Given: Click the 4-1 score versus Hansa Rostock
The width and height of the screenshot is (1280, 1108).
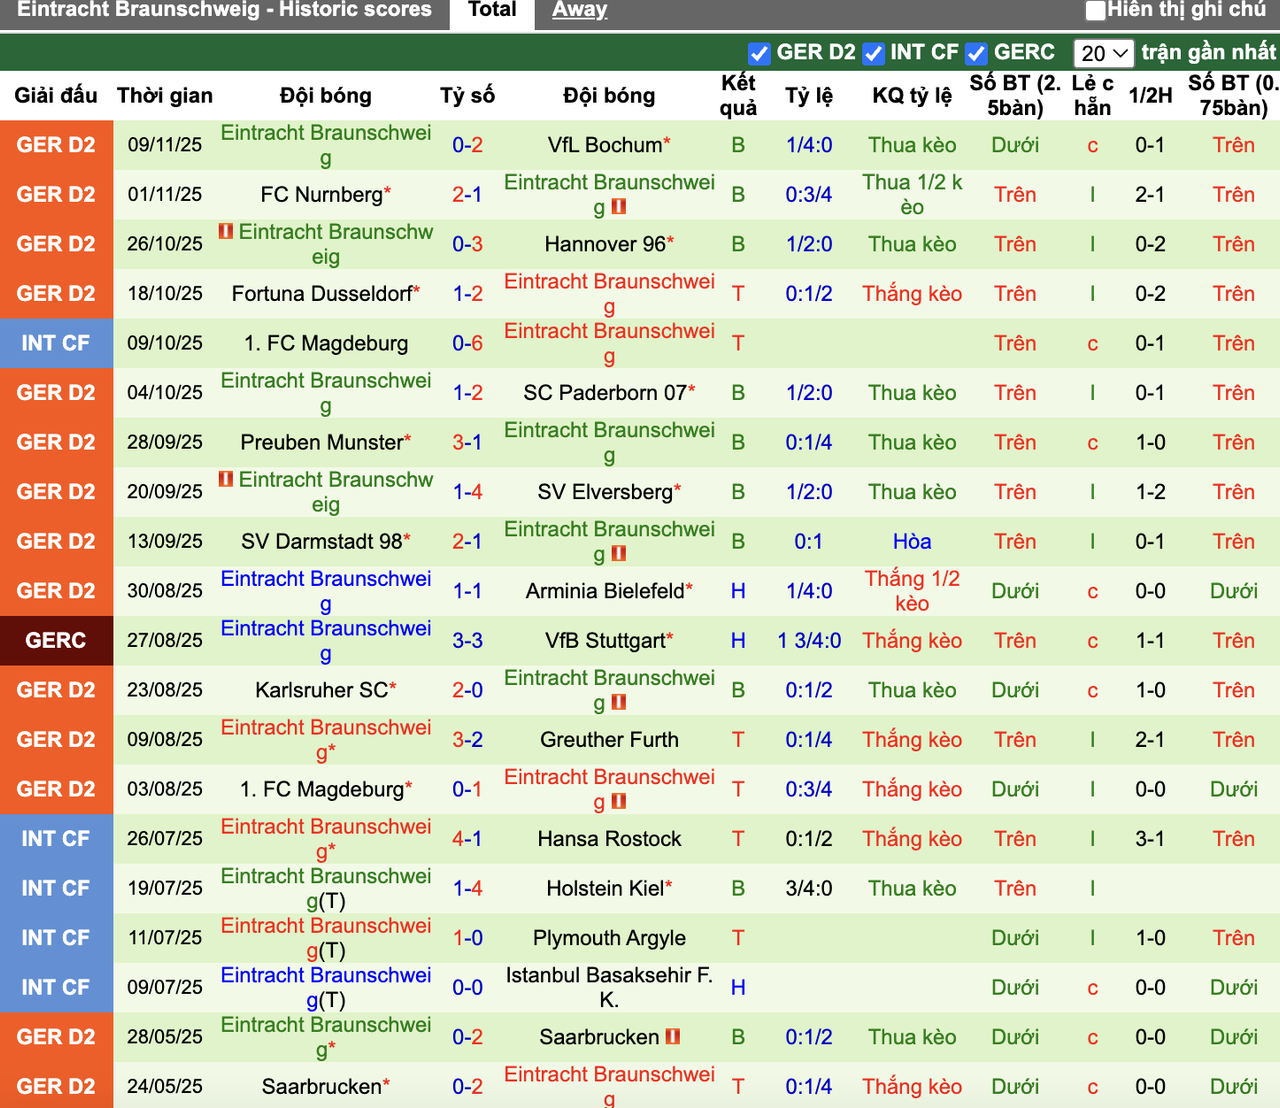Looking at the screenshot, I should pyautogui.click(x=467, y=839).
